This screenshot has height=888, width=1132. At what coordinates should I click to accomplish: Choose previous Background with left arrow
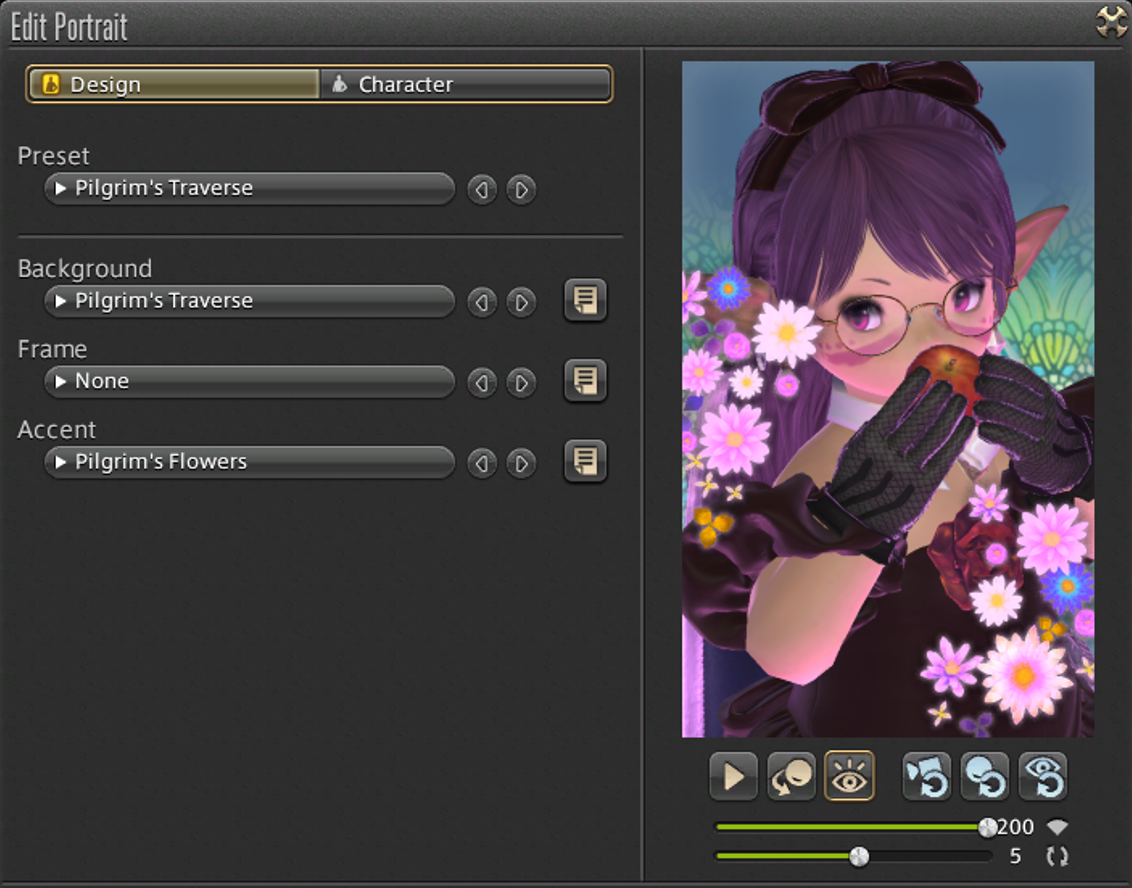[482, 302]
